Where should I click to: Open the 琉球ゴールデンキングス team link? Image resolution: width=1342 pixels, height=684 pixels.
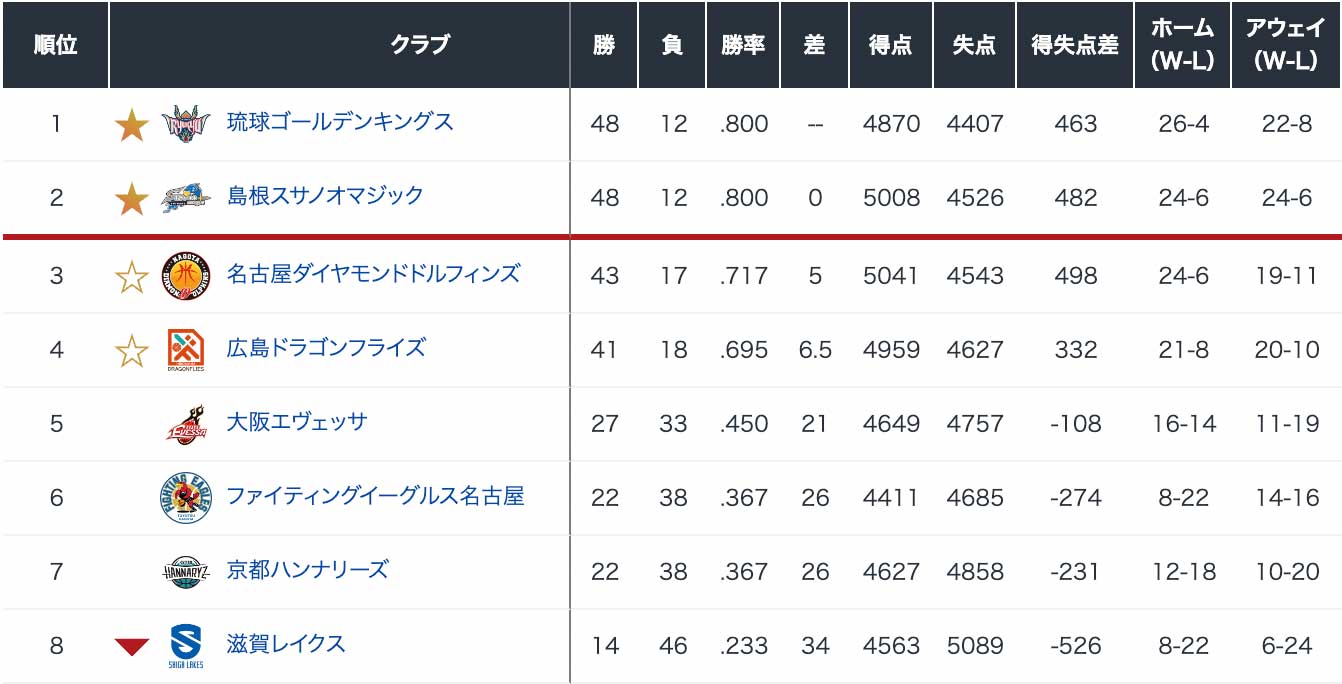point(340,122)
